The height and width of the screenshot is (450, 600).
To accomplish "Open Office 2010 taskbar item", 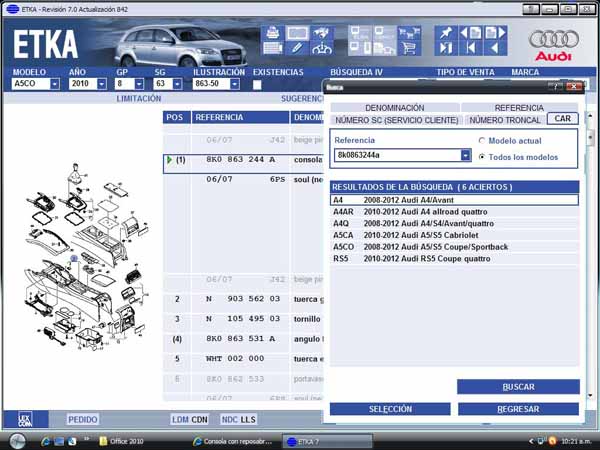I will pos(122,441).
